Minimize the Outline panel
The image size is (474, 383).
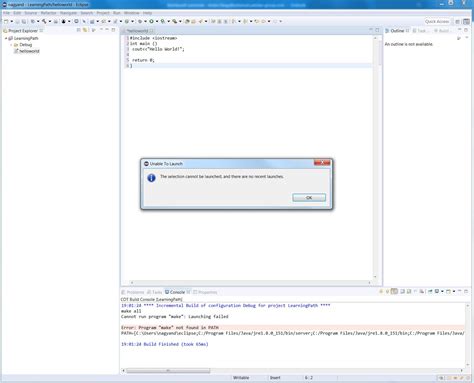[459, 30]
